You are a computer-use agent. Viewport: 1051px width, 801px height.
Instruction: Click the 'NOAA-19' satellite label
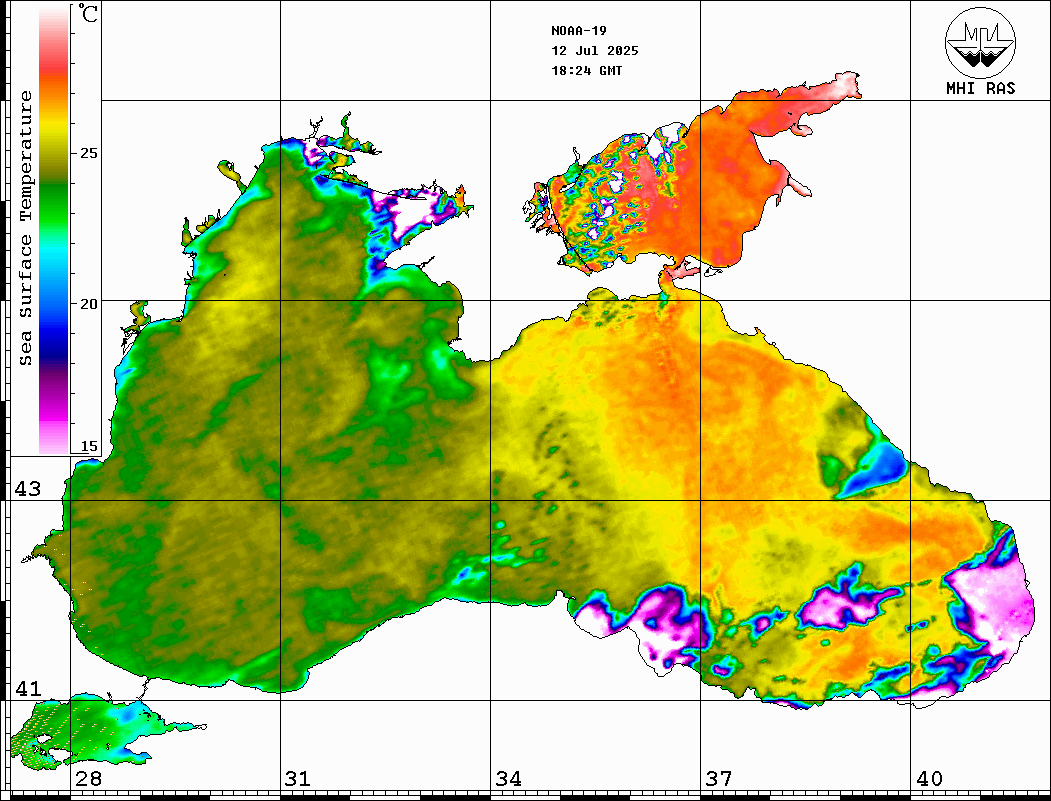pyautogui.click(x=578, y=31)
